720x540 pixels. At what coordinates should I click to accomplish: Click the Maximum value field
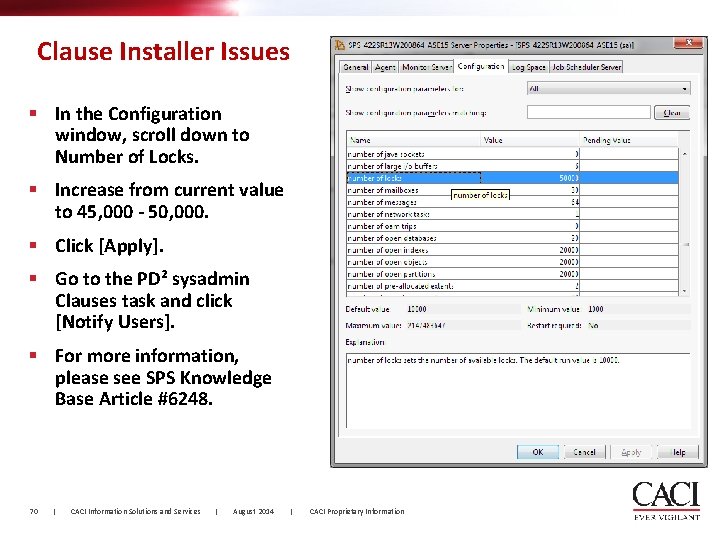pyautogui.click(x=463, y=325)
